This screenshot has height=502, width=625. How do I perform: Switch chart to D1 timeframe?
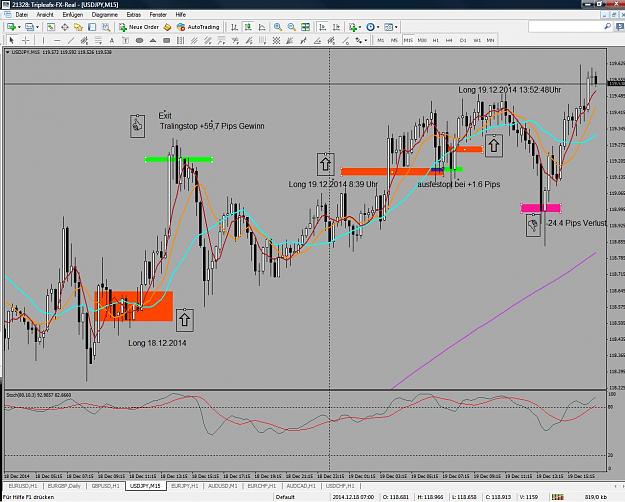pos(463,40)
